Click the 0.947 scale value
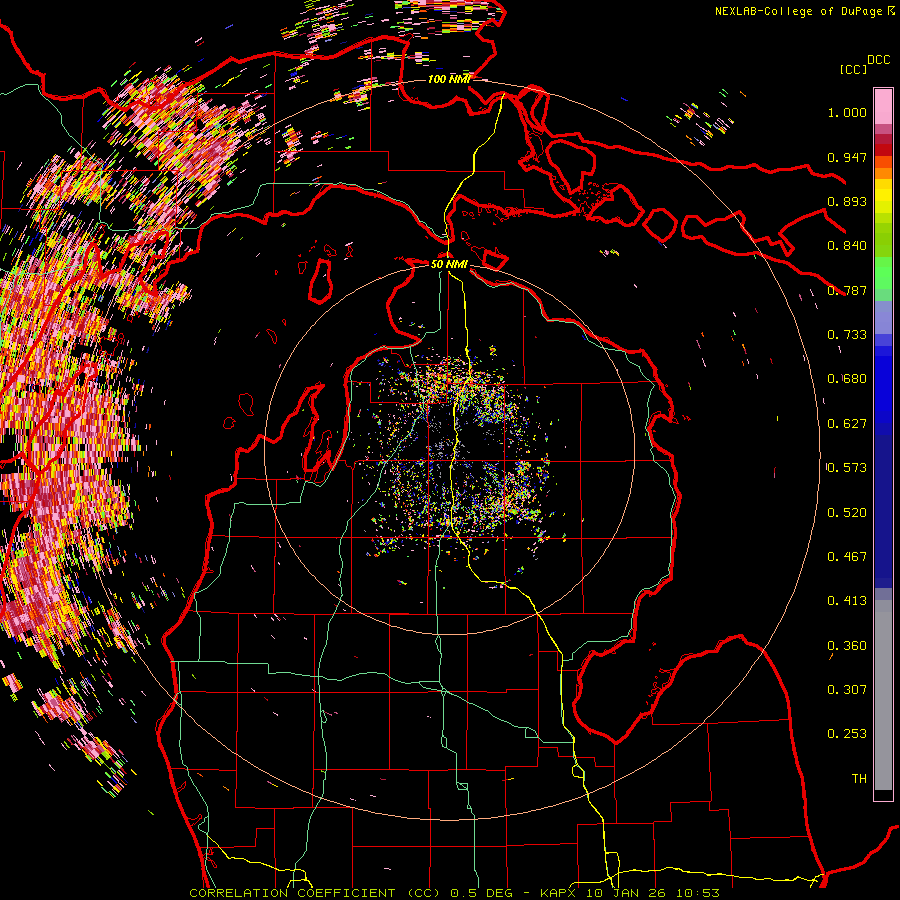The height and width of the screenshot is (900, 900). [x=847, y=157]
